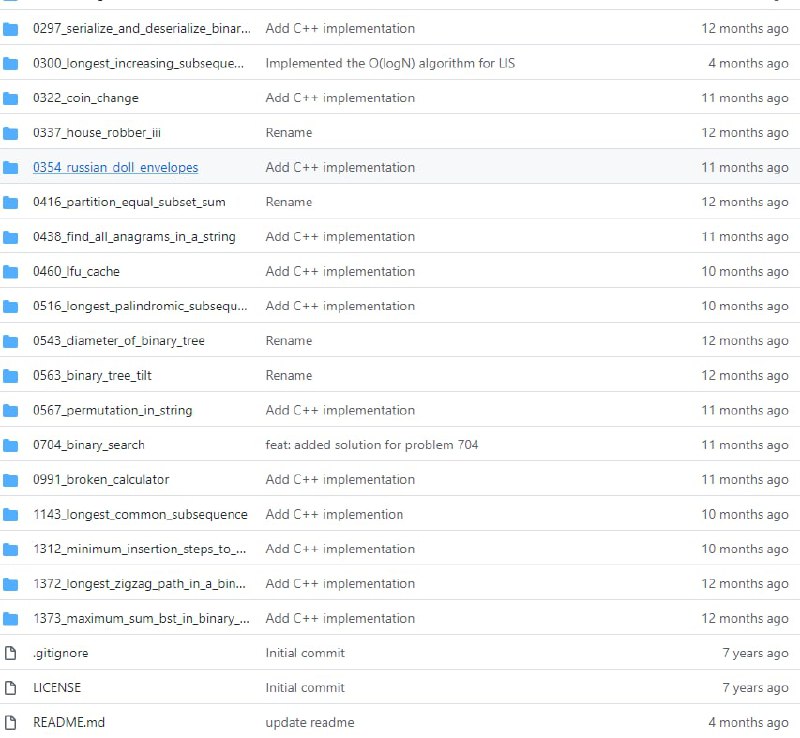Open README.md file
Screen dimensions: 800x738
(x=69, y=723)
